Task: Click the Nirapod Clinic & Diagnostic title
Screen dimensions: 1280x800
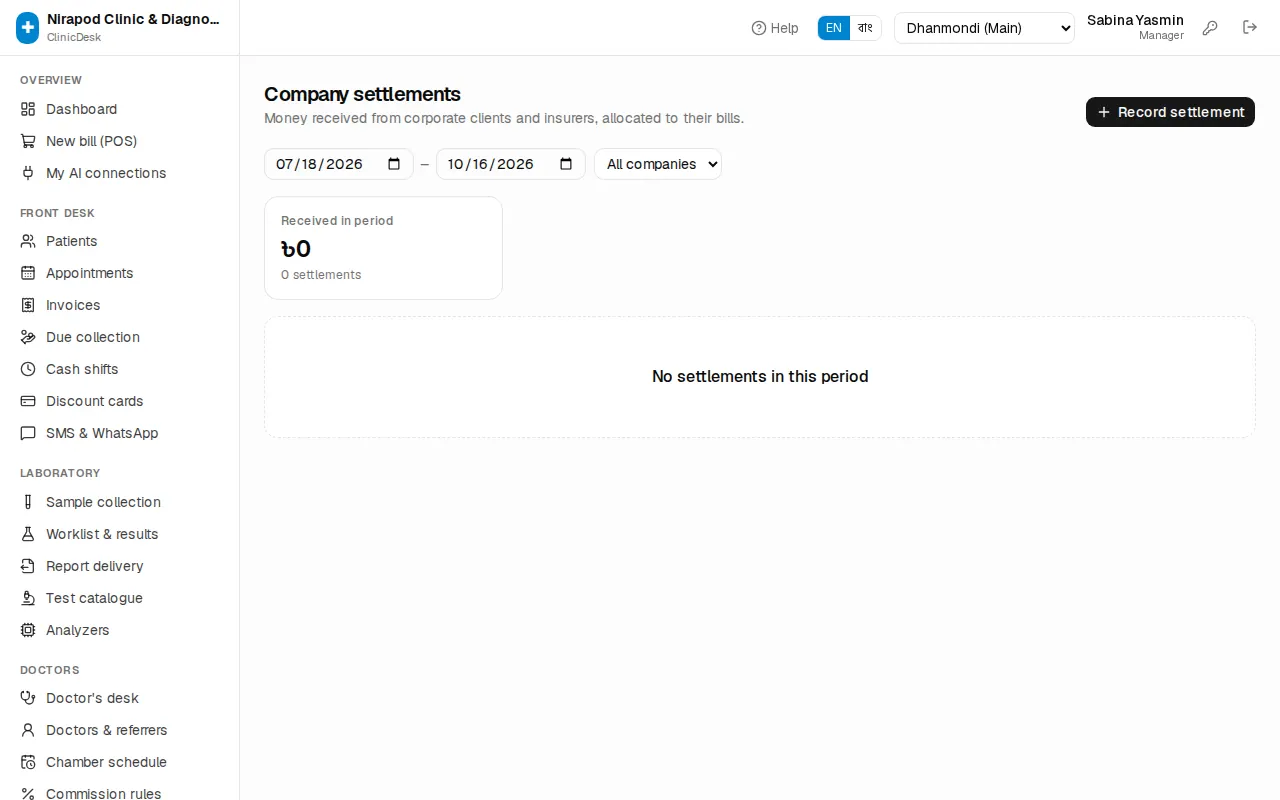Action: (x=133, y=19)
